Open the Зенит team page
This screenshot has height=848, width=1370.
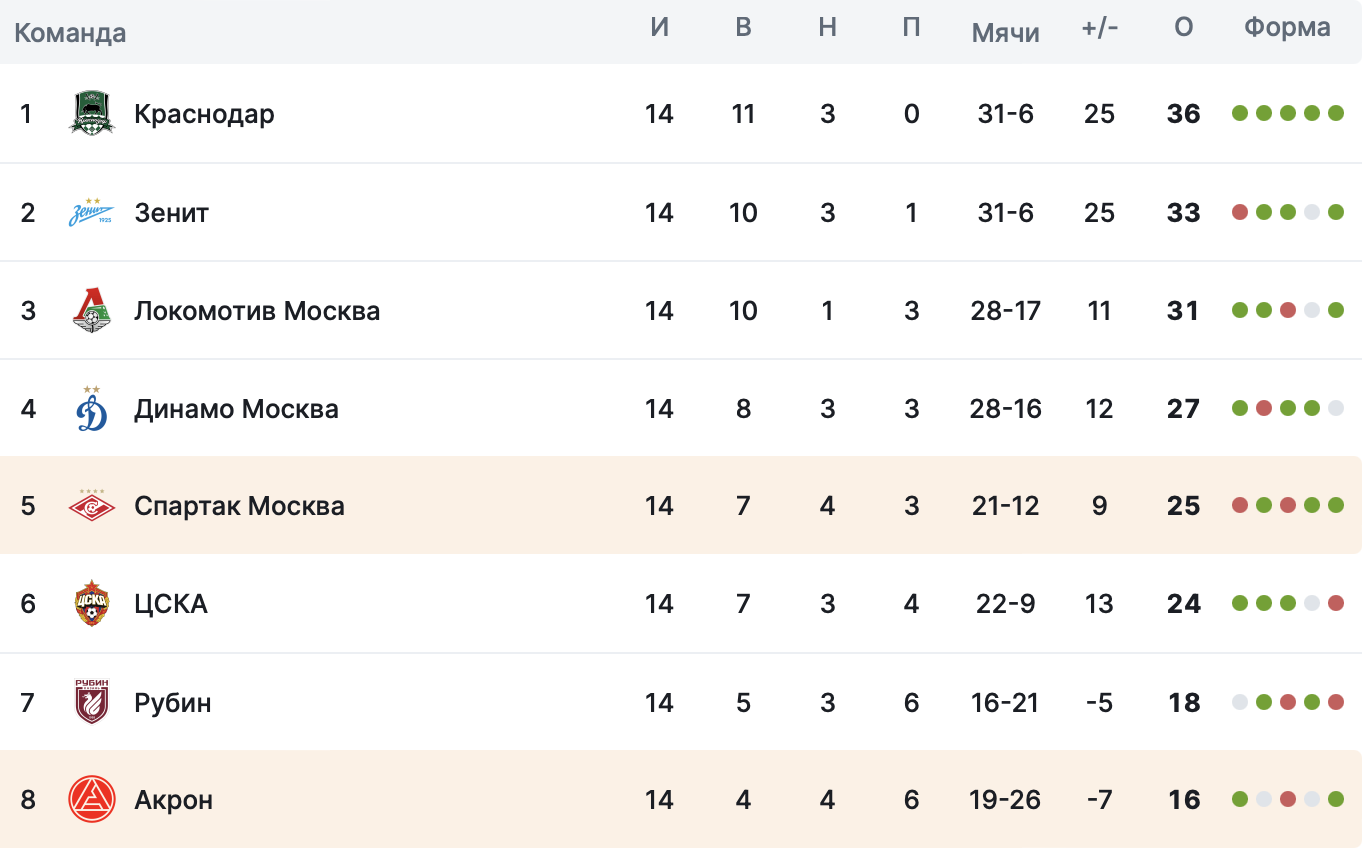pyautogui.click(x=171, y=212)
